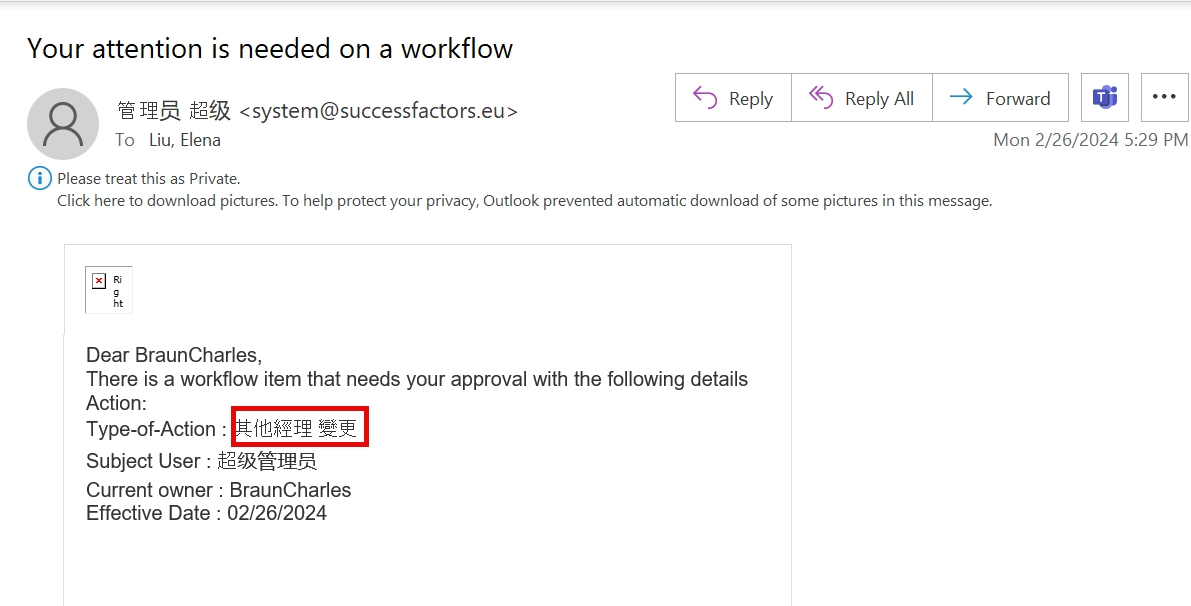This screenshot has width=1191, height=606.
Task: Click the blue info icon
Action: coord(39,179)
